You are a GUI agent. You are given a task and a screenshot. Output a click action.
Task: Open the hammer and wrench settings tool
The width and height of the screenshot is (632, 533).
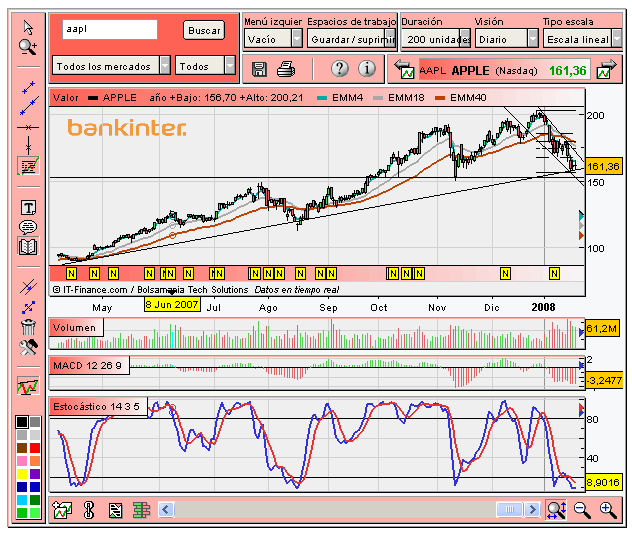pyautogui.click(x=28, y=347)
